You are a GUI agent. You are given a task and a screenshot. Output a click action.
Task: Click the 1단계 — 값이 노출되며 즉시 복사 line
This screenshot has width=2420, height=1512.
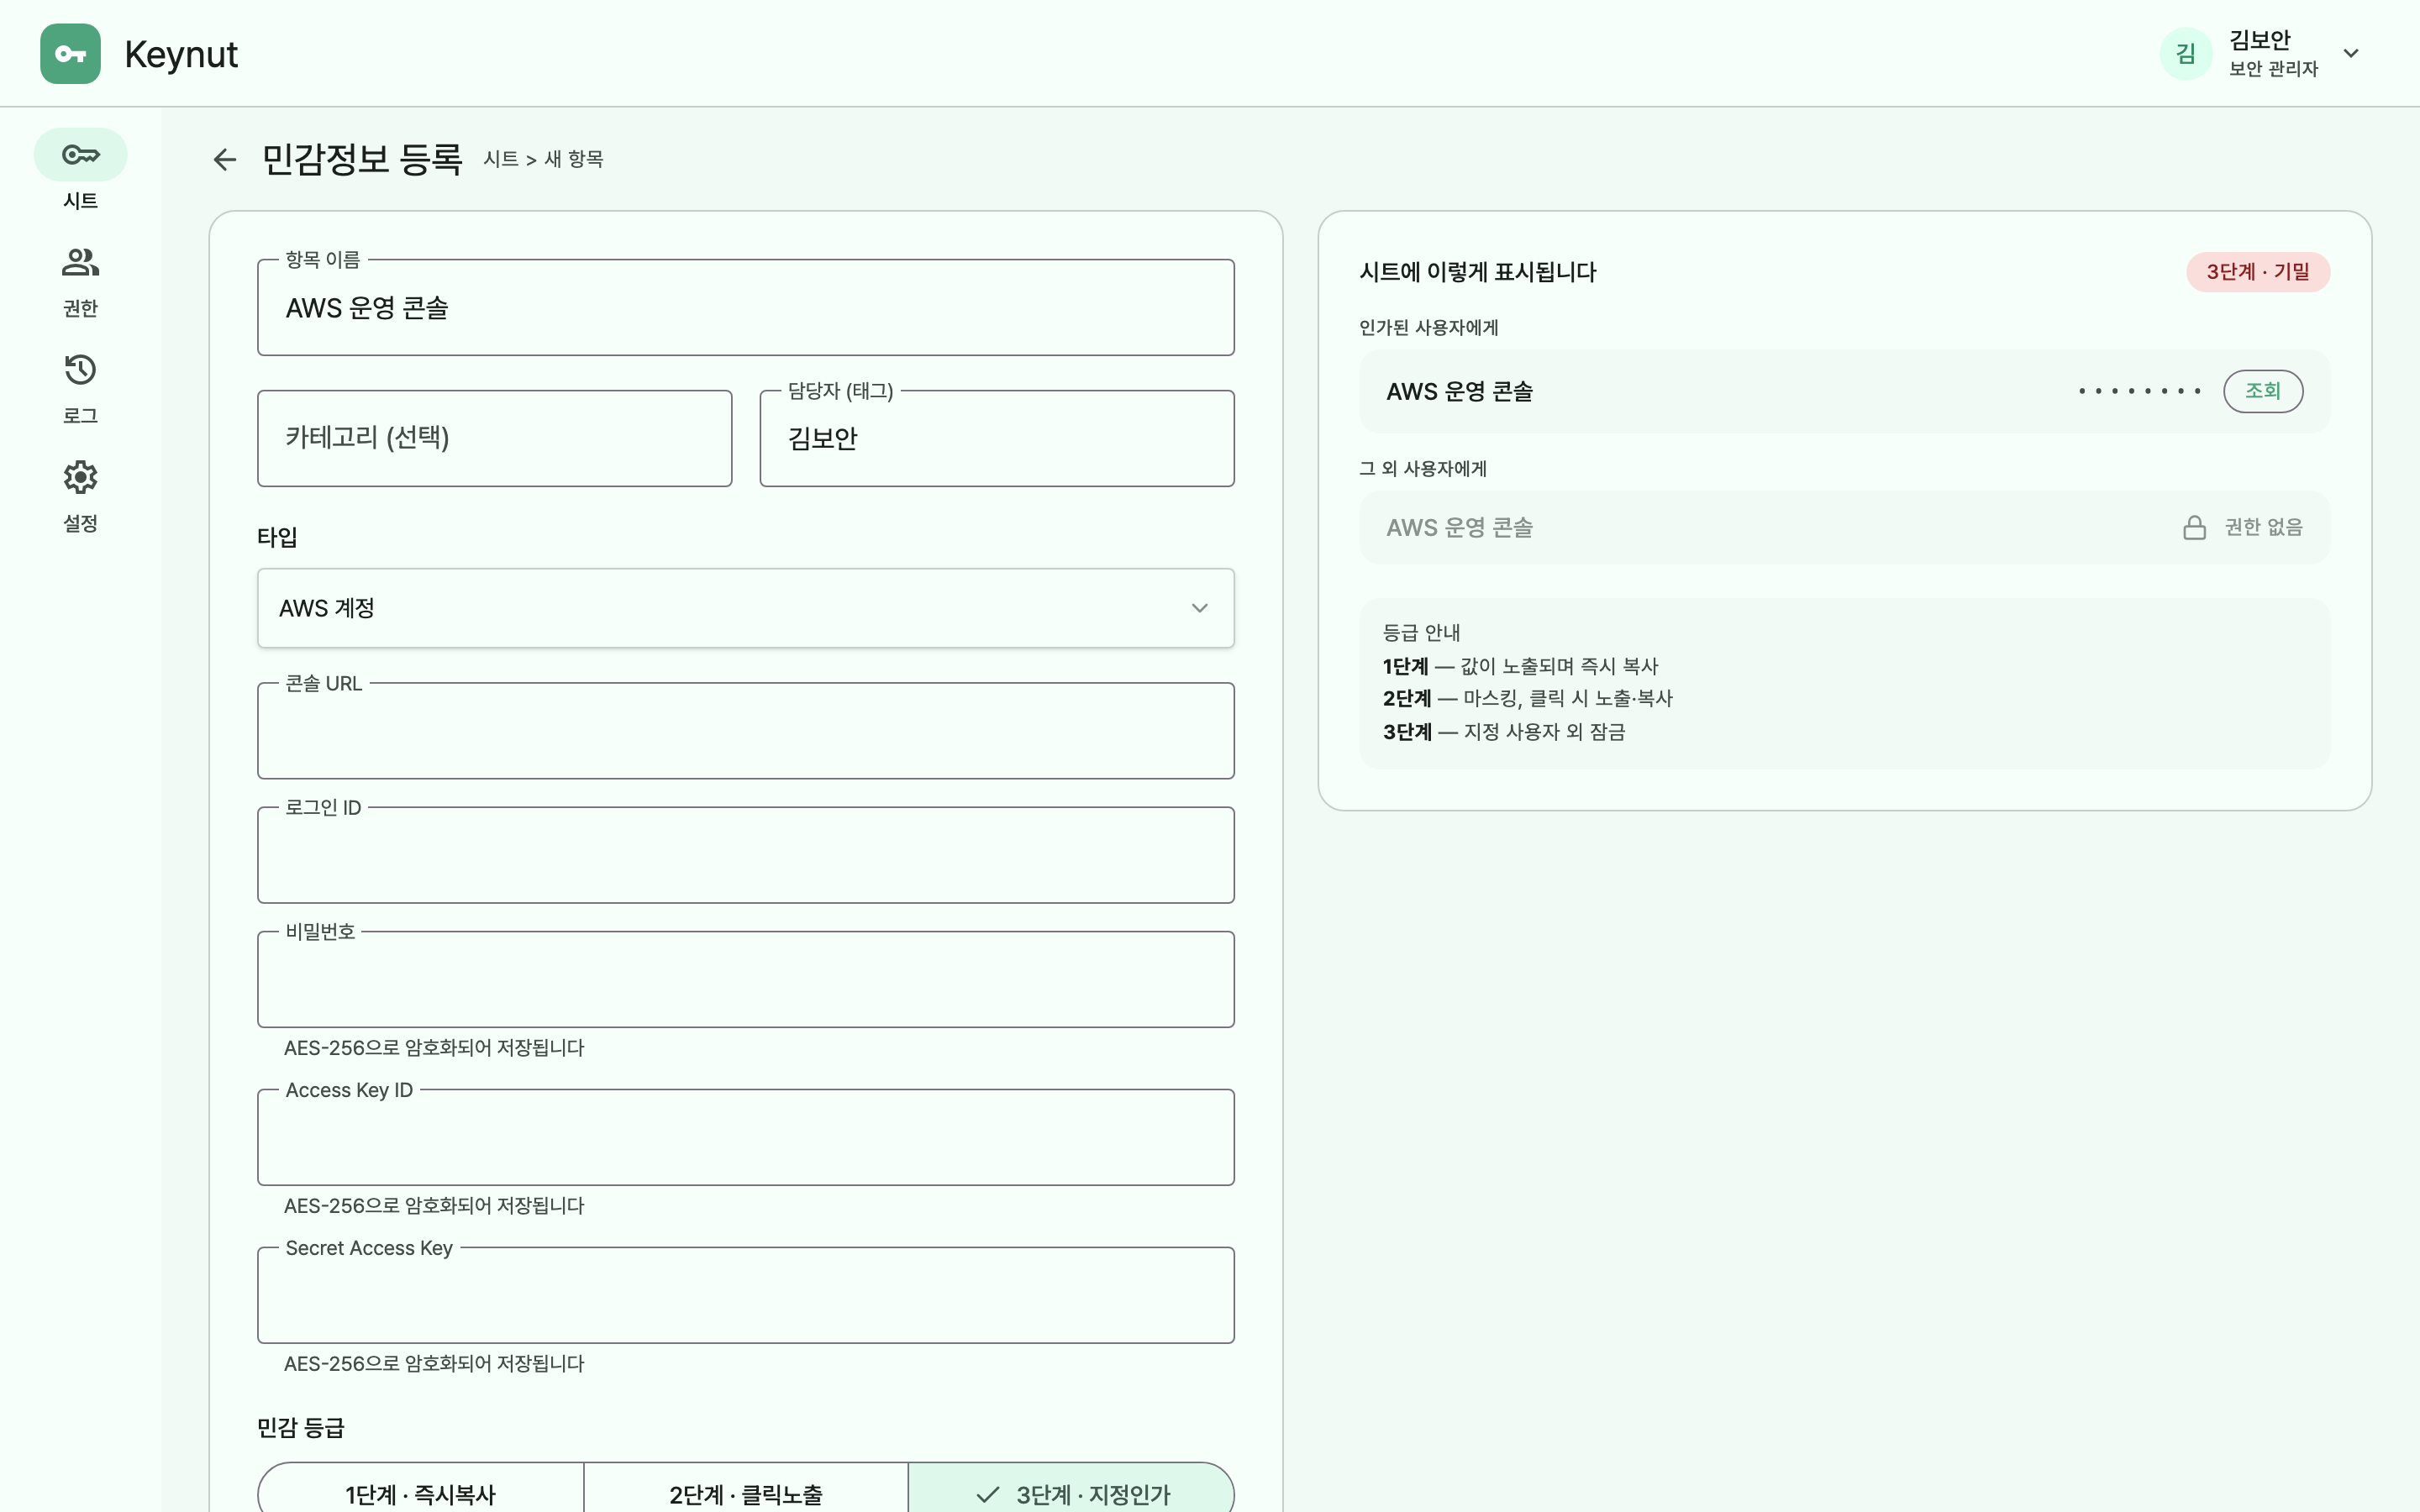[1520, 666]
